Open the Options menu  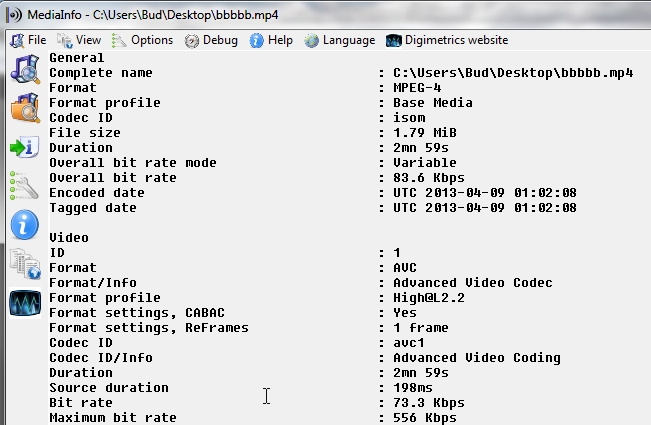click(x=143, y=40)
